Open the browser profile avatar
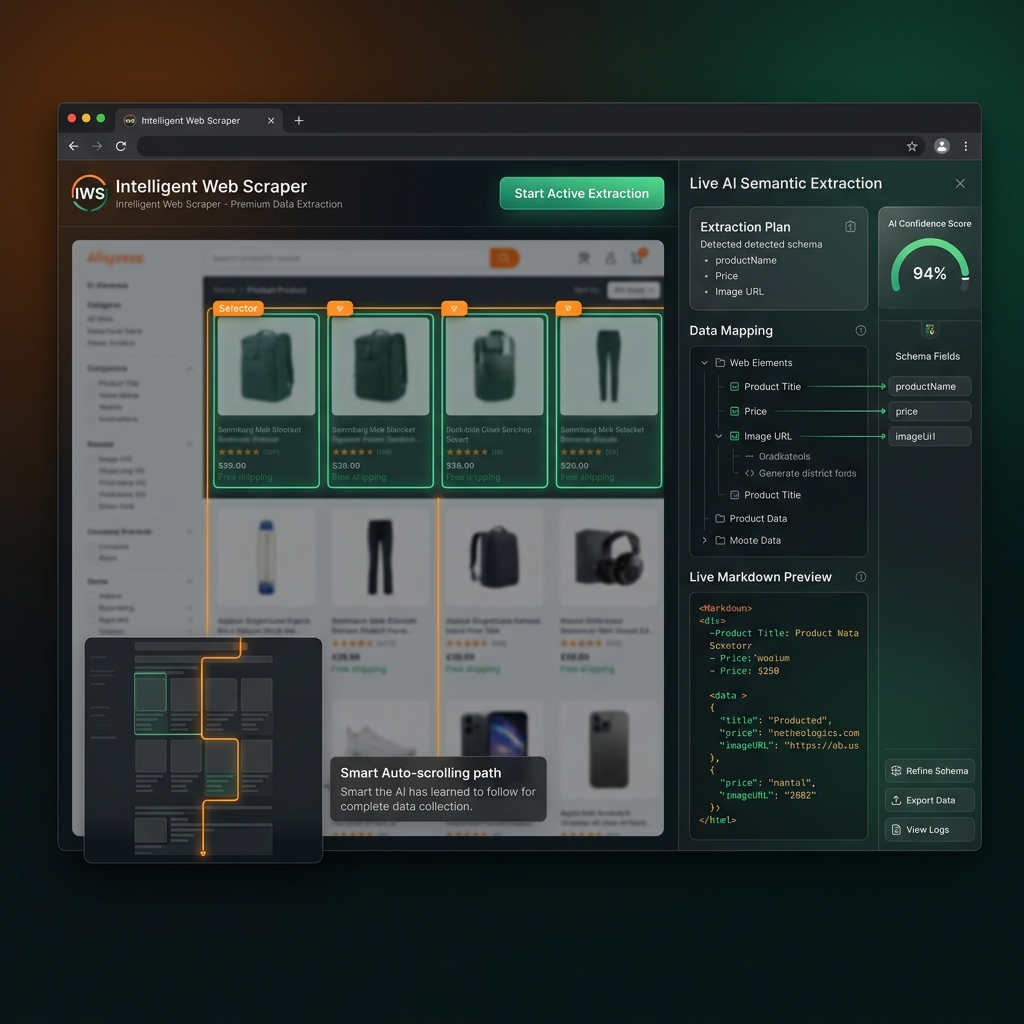Screen dimensions: 1024x1024 (x=941, y=146)
